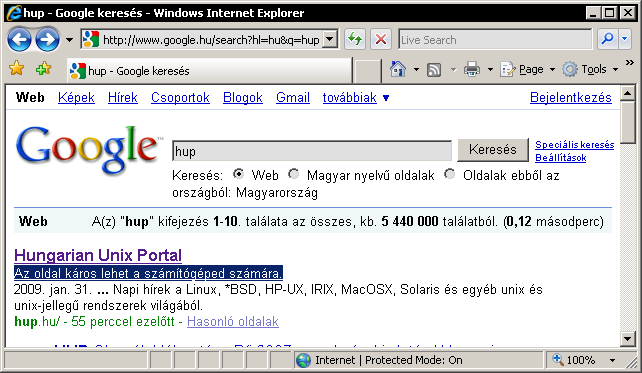The height and width of the screenshot is (373, 642).
Task: Click the Keresés search button
Action: pos(493,149)
